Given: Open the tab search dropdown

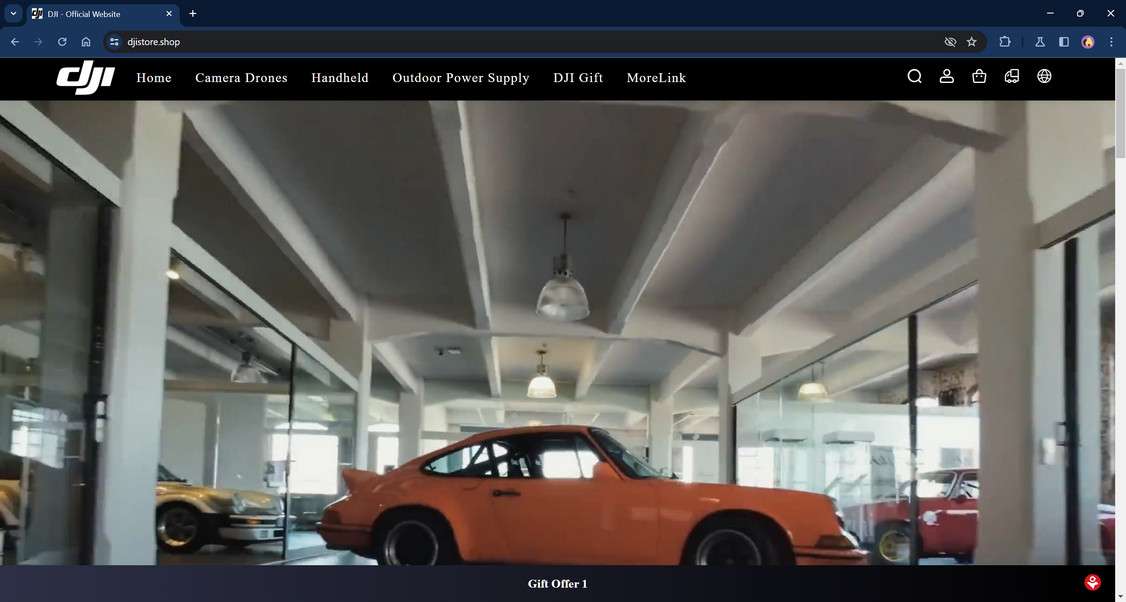Looking at the screenshot, I should [x=13, y=14].
